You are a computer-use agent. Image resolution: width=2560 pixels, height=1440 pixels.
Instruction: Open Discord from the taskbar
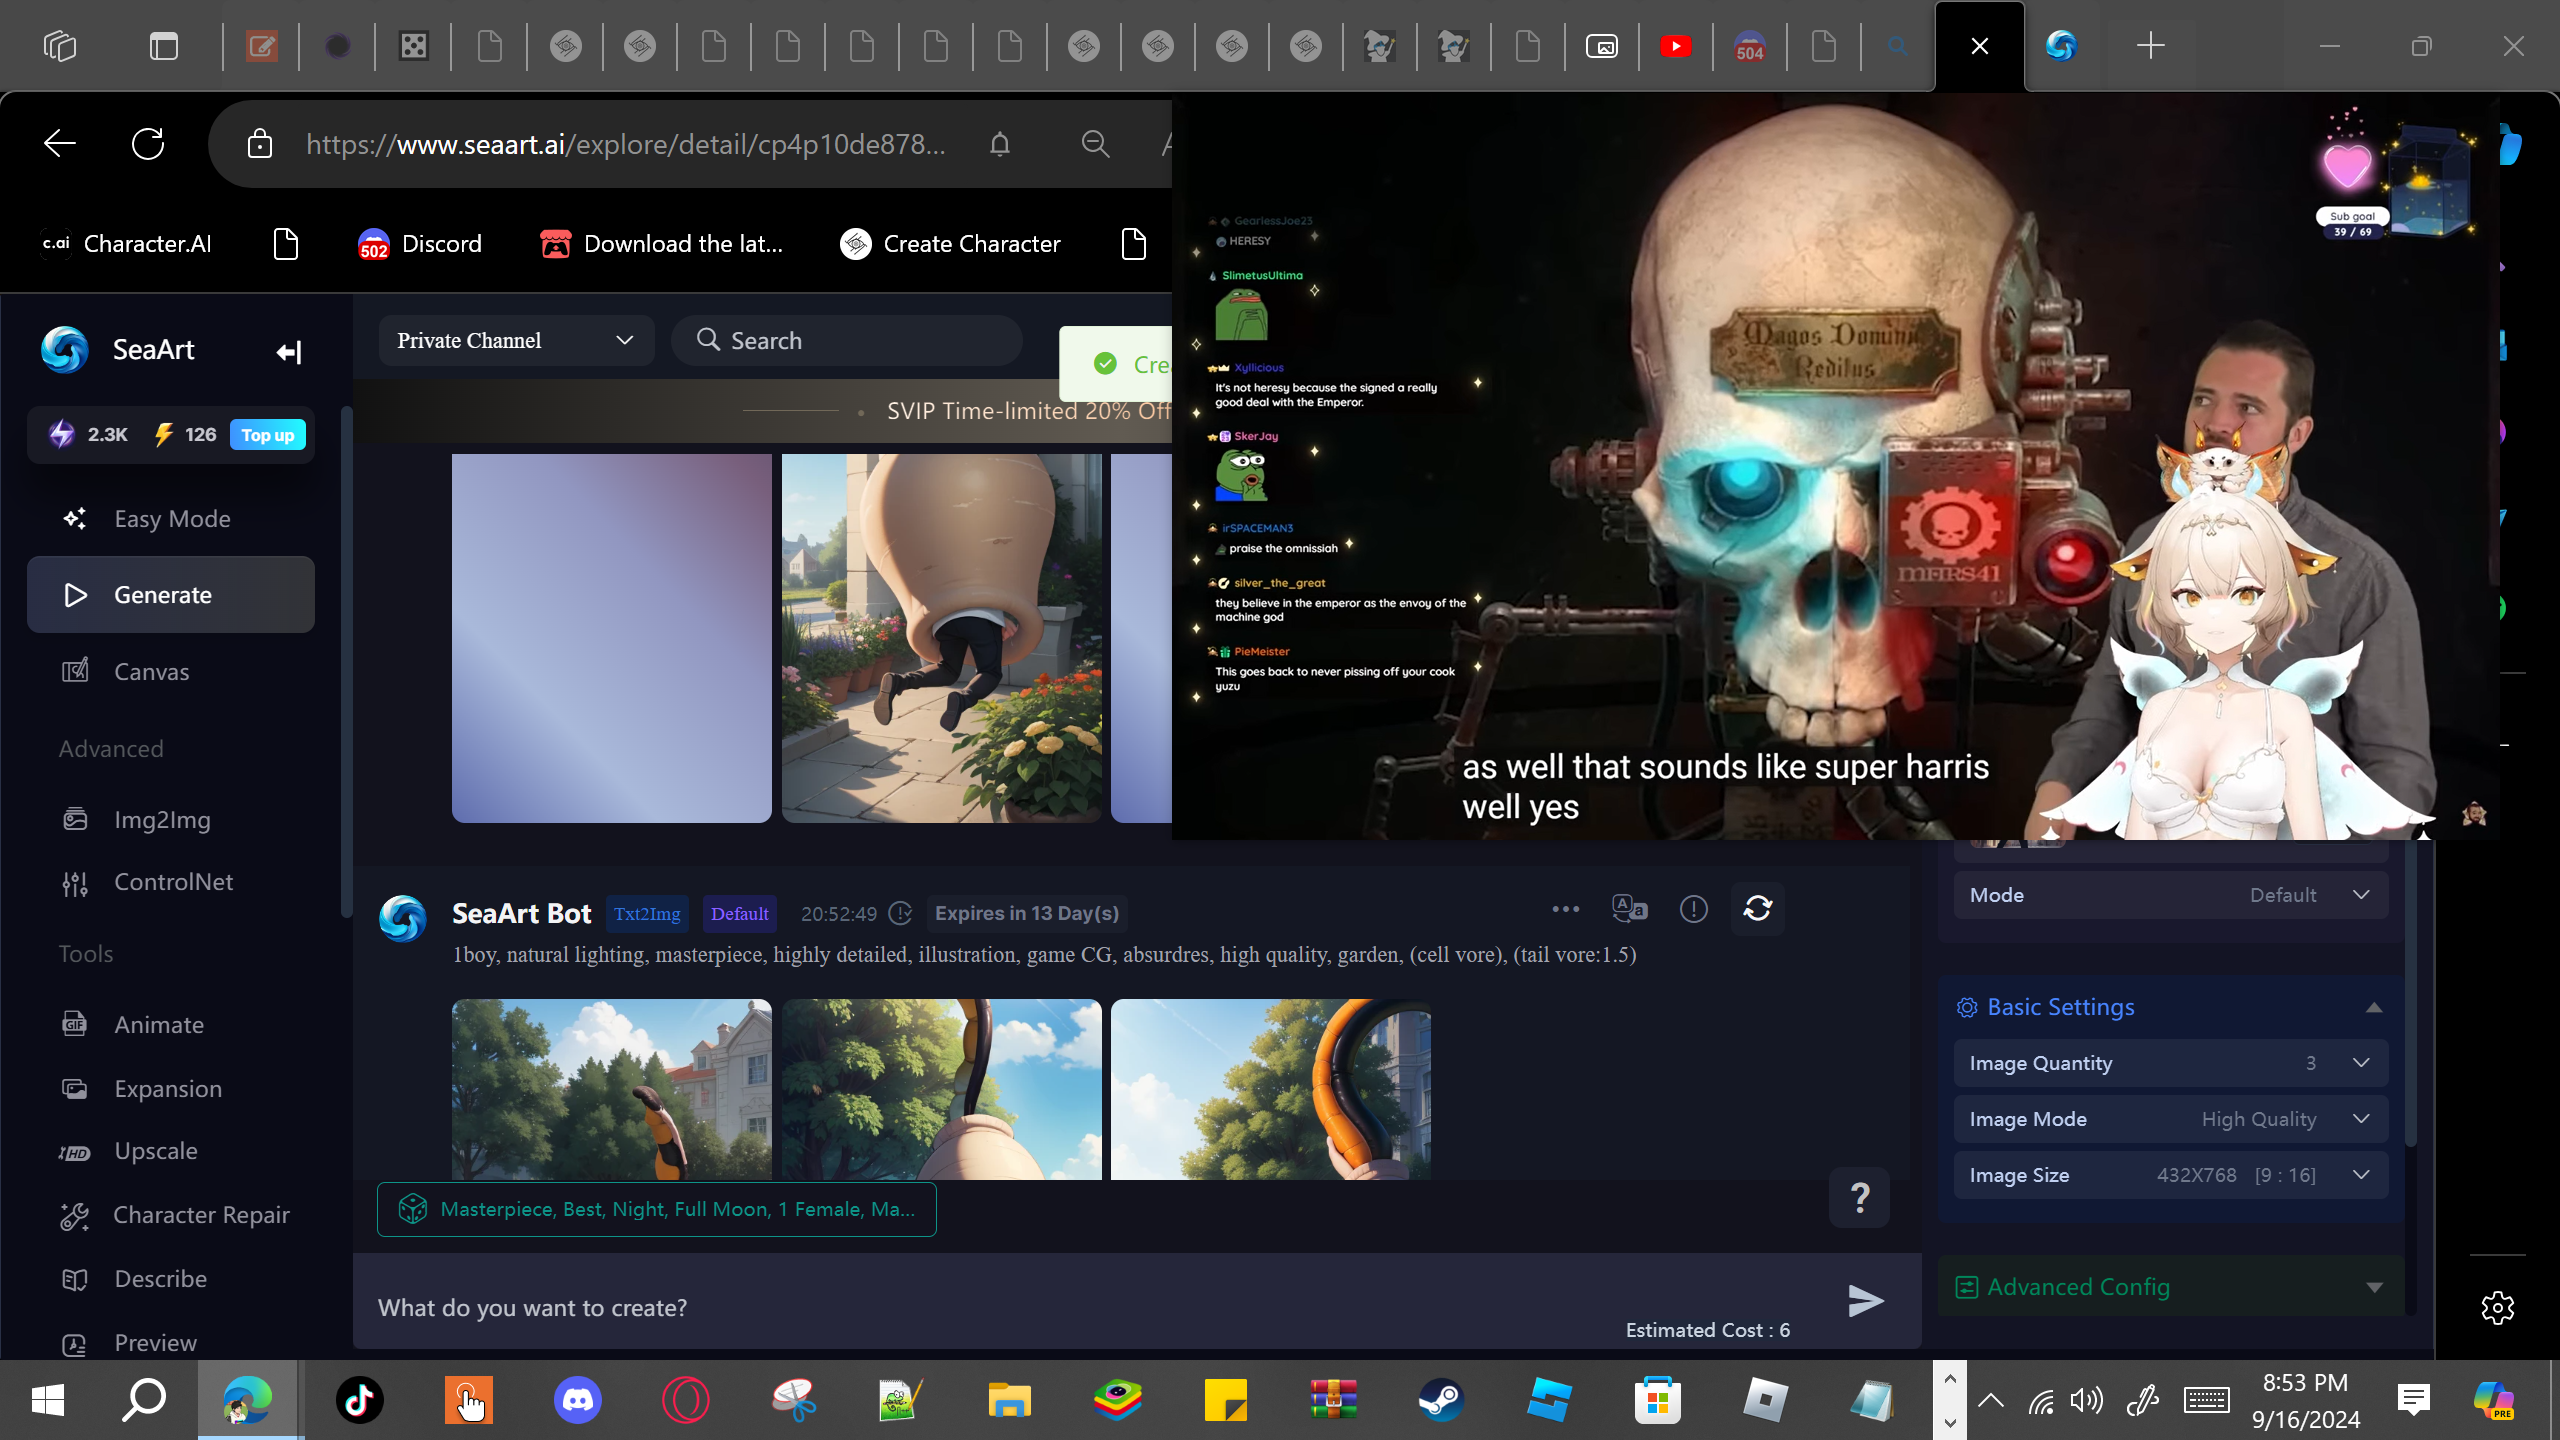[x=578, y=1400]
